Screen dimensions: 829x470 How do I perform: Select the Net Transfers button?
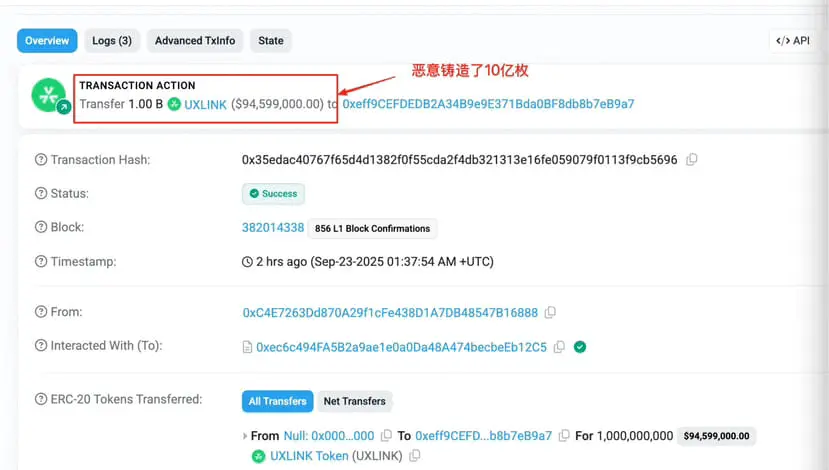355,401
